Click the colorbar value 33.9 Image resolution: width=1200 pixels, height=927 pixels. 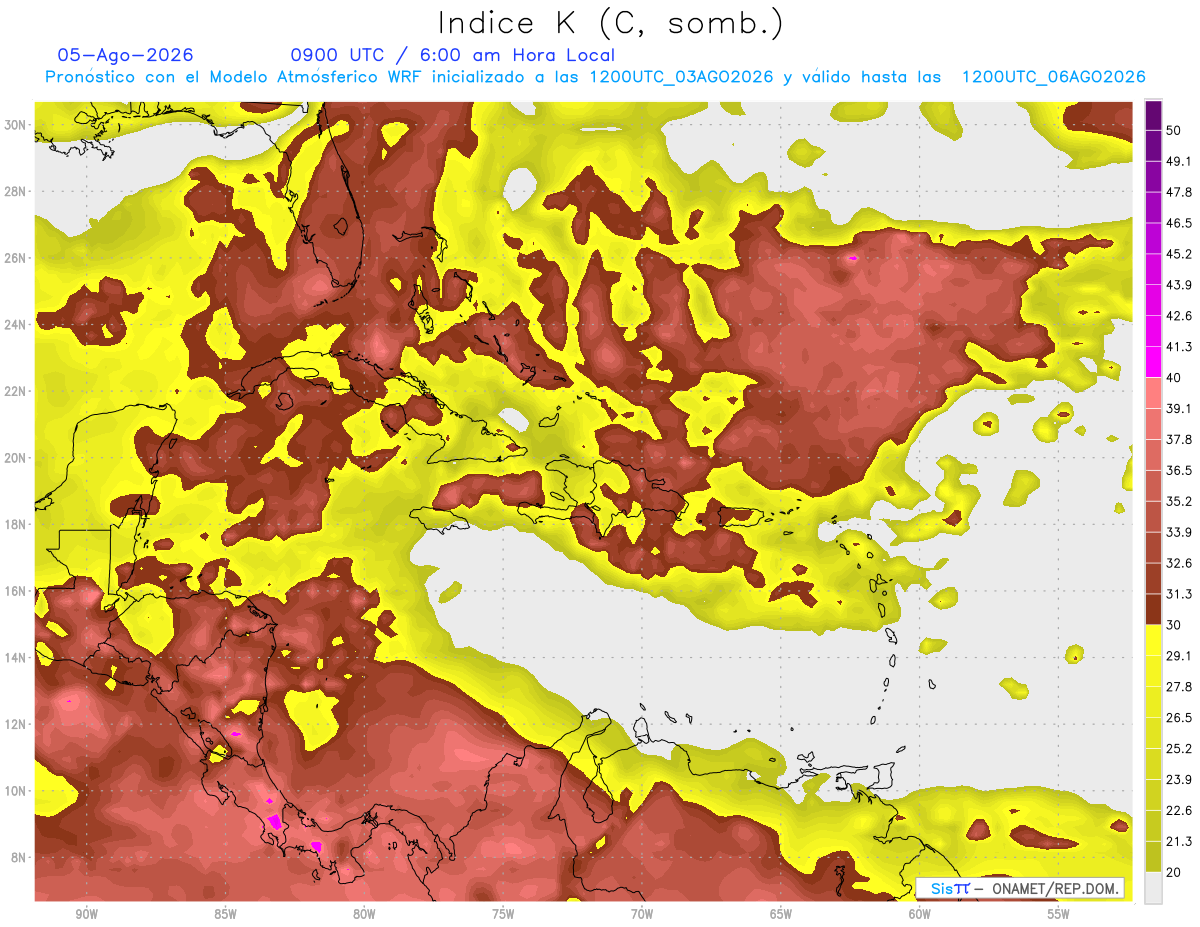pos(1180,532)
